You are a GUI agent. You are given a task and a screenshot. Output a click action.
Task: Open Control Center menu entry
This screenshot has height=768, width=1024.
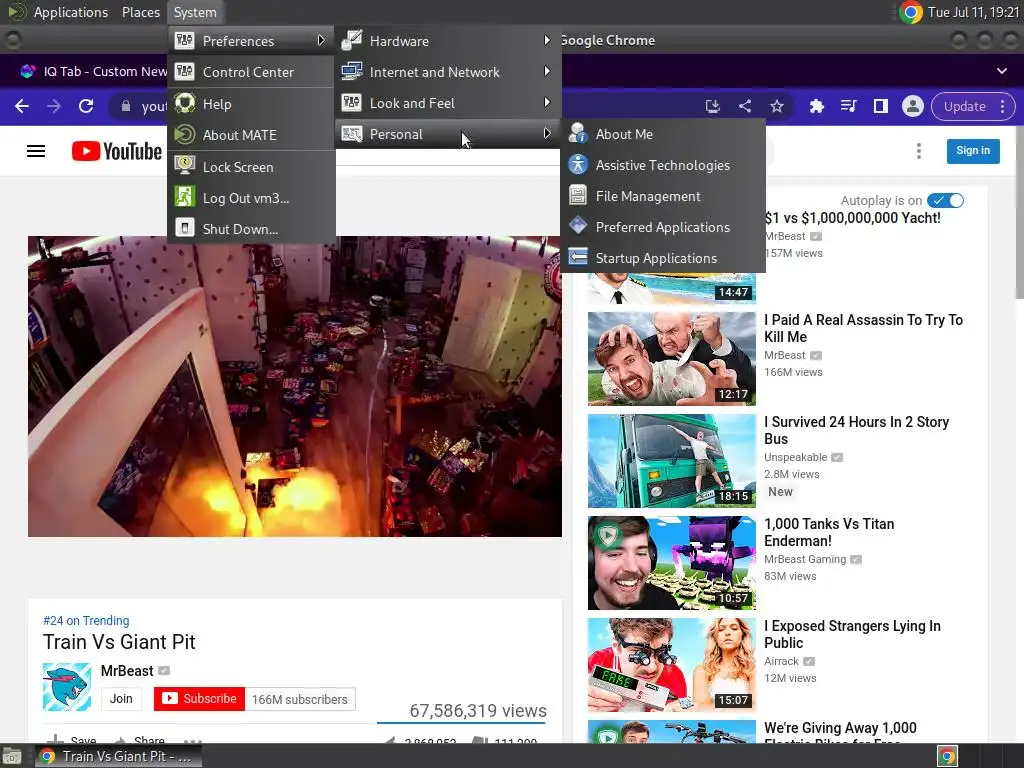click(251, 72)
